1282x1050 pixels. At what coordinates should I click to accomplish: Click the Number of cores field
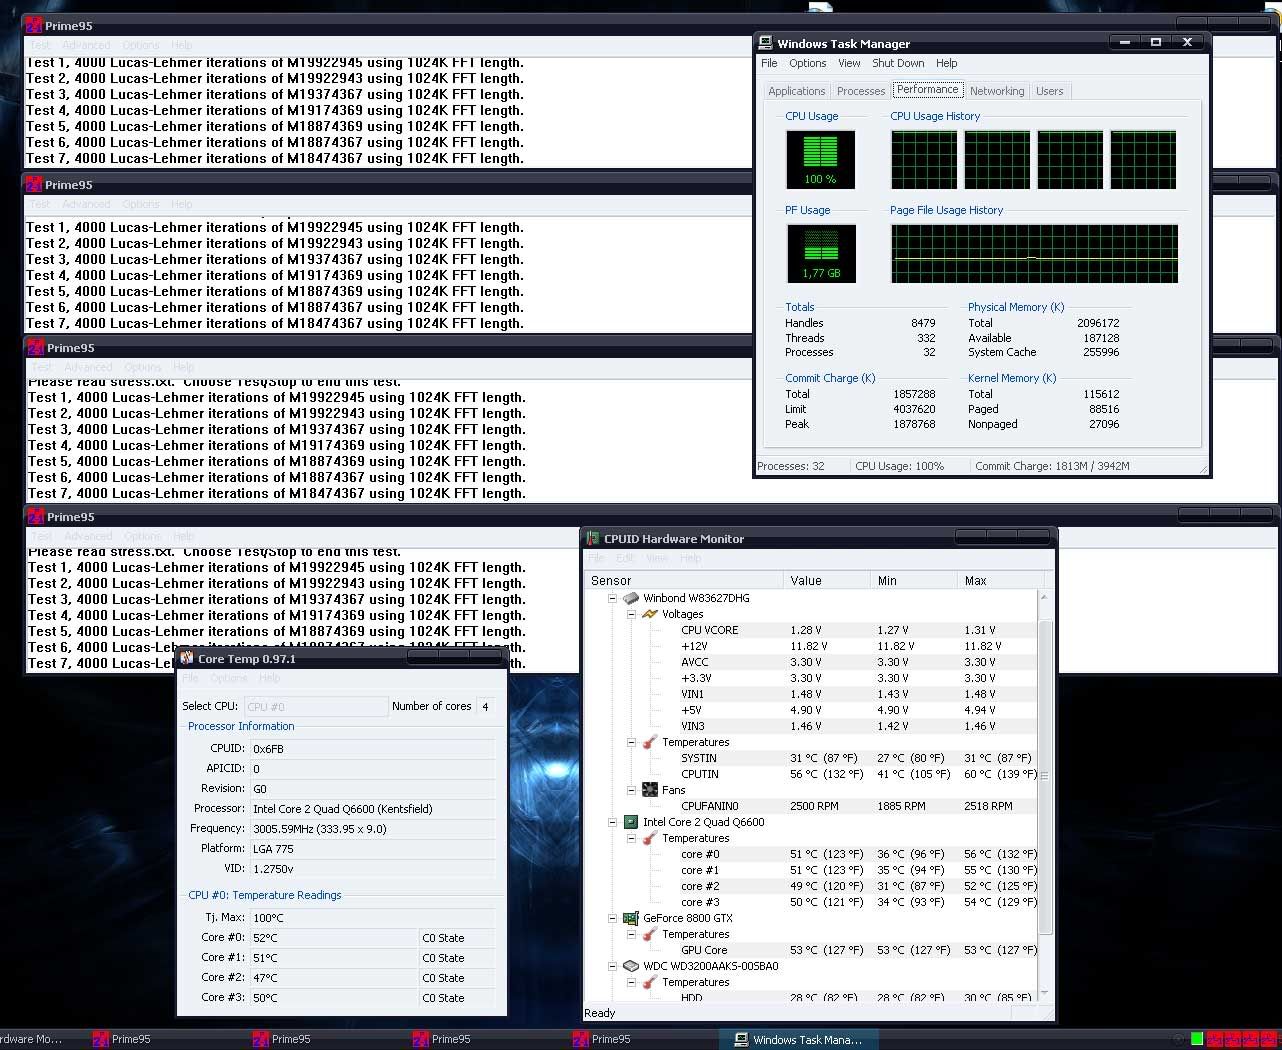(485, 706)
